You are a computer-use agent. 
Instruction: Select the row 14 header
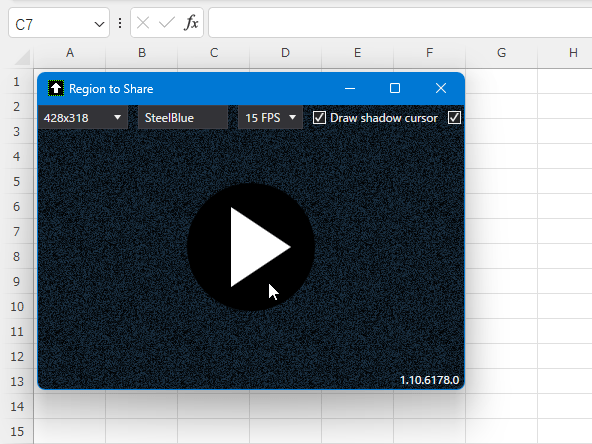[17, 407]
